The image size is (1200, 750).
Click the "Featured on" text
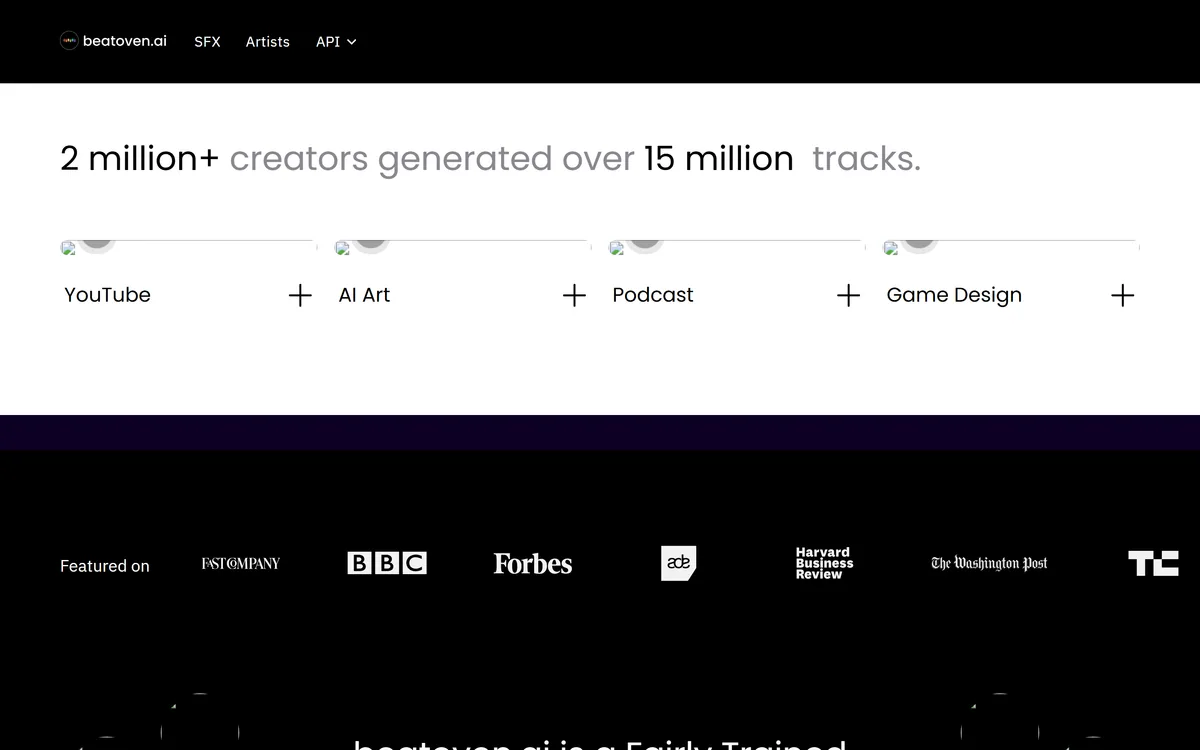click(105, 566)
